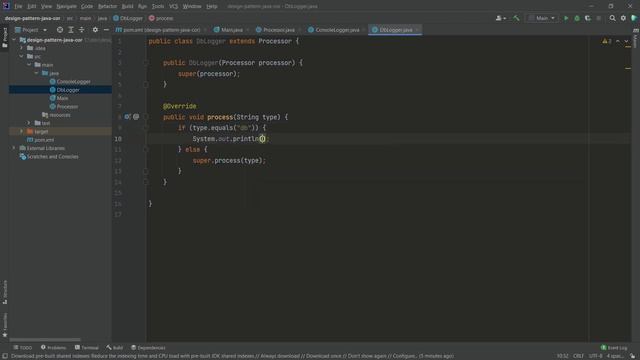This screenshot has height=360, width=640.
Task: Toggle tool window bars icon in status bar
Action: click(4, 356)
